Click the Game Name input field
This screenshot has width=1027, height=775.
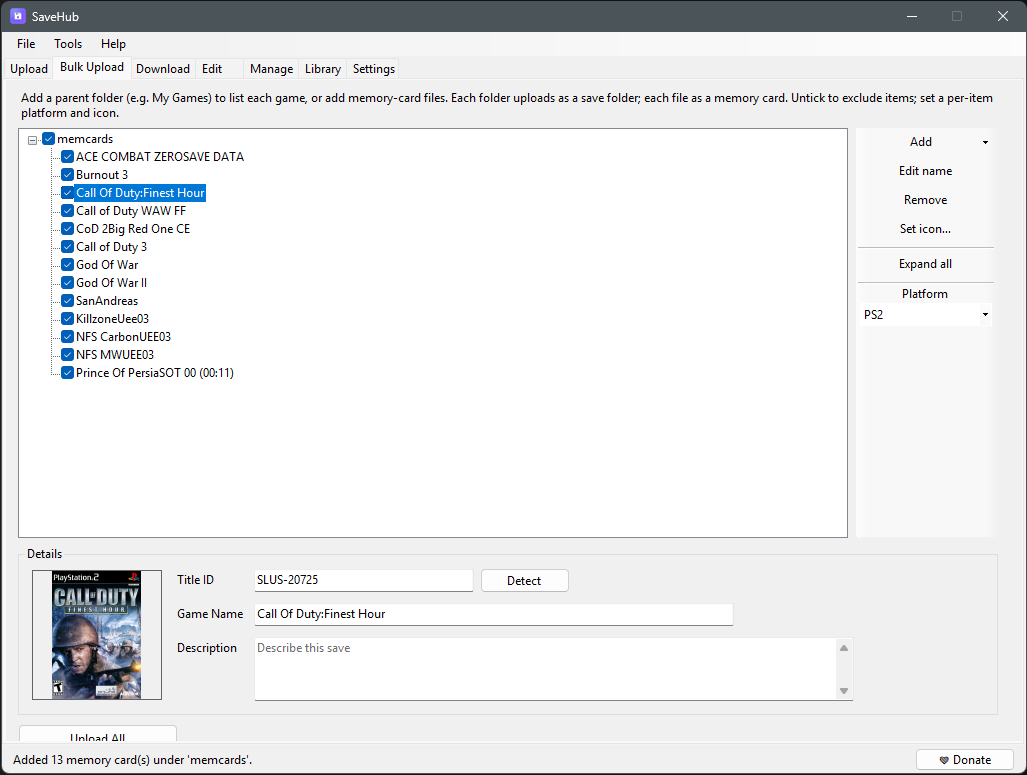[x=494, y=614]
